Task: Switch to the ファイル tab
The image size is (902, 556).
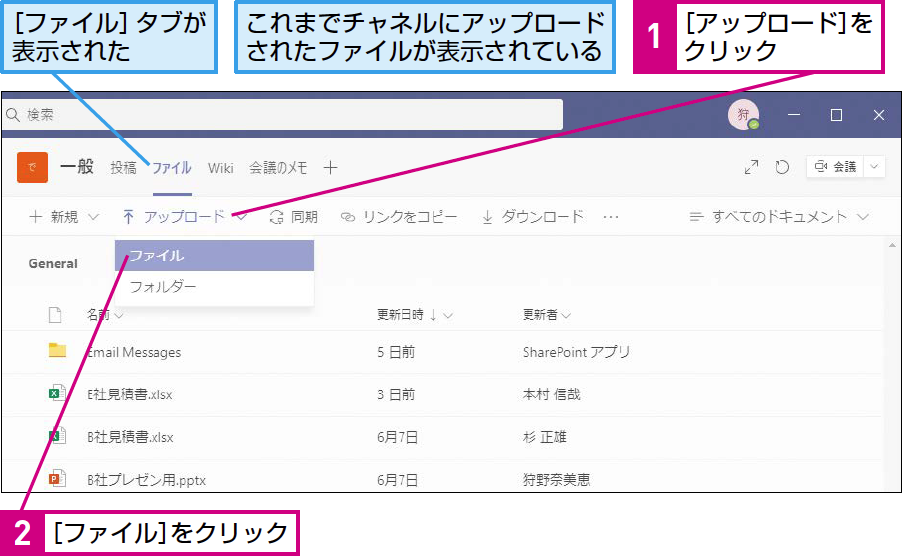Action: point(171,168)
